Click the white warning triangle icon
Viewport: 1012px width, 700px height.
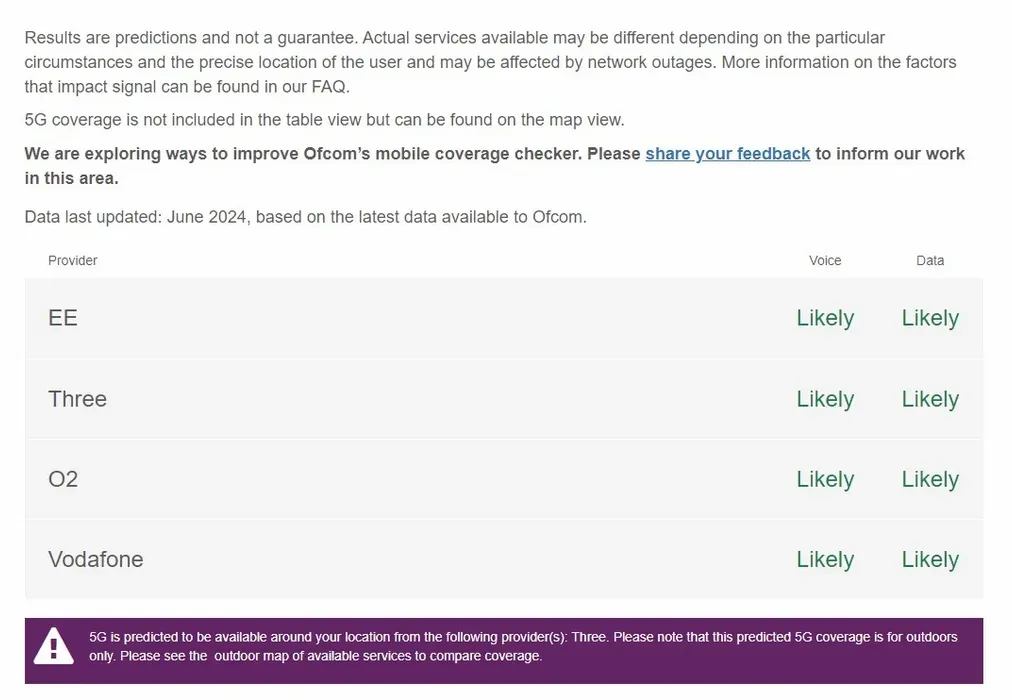(x=53, y=646)
